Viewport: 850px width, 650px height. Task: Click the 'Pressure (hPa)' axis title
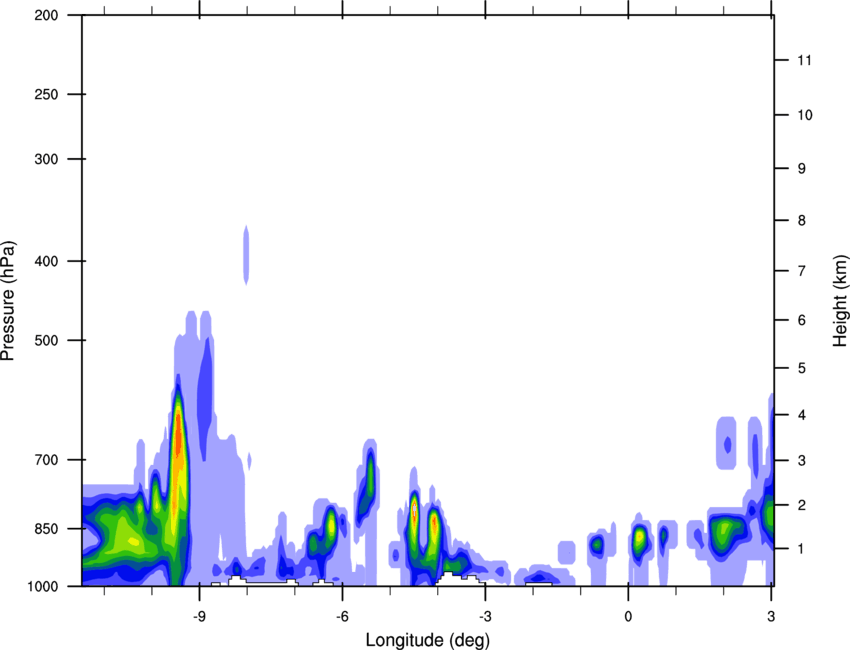[x=8, y=301]
